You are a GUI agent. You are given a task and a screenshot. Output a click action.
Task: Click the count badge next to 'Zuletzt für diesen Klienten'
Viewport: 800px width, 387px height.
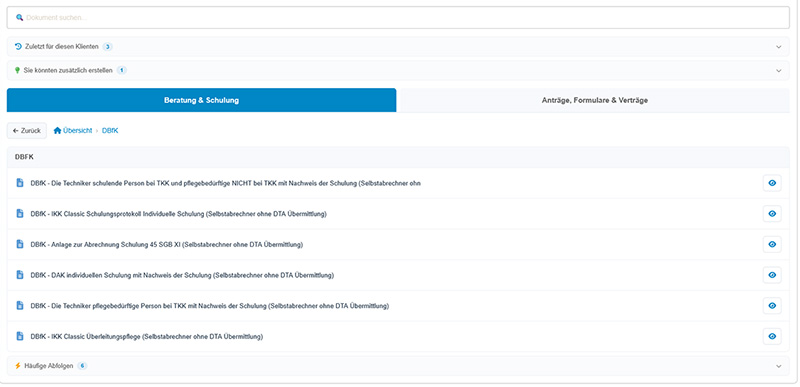click(x=107, y=46)
